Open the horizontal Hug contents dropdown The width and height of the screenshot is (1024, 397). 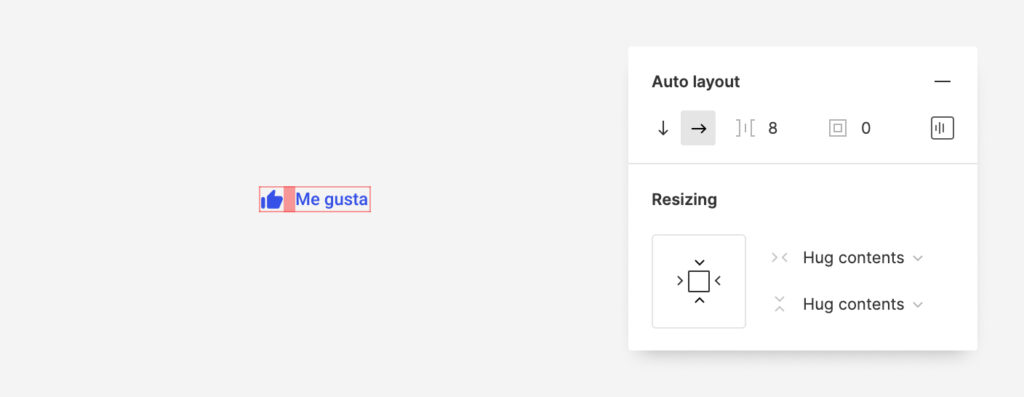click(x=862, y=258)
